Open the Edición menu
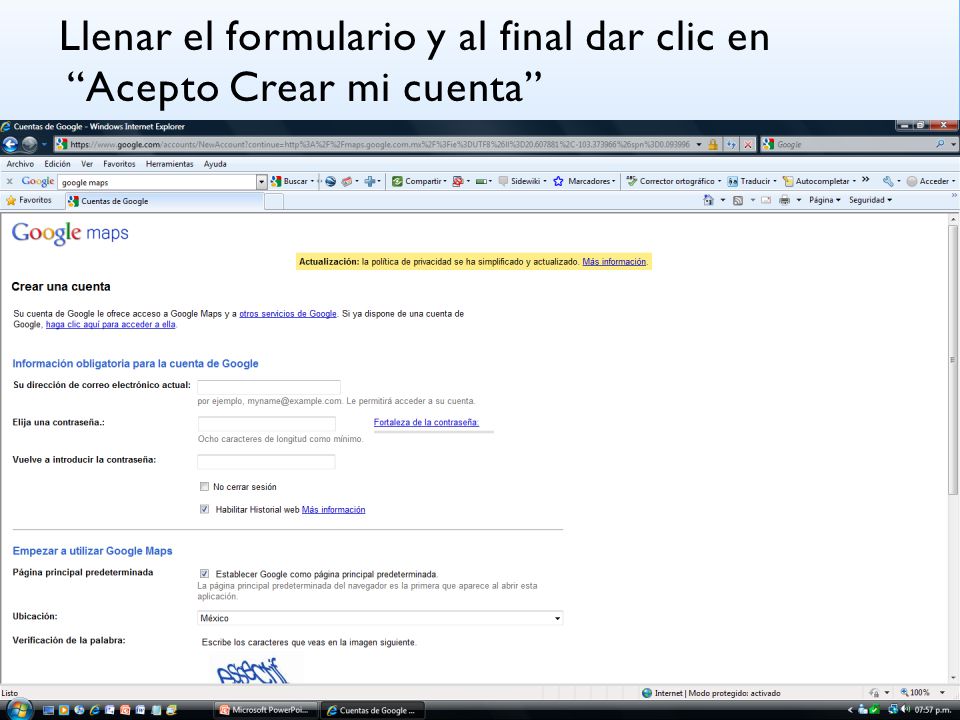The image size is (960, 720). [x=57, y=164]
